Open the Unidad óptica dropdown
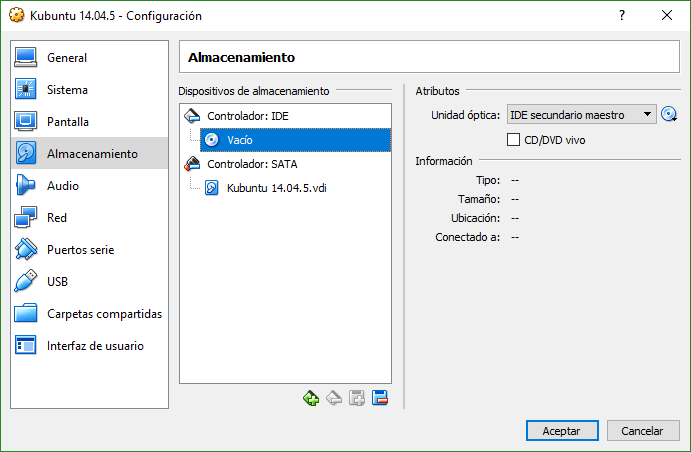The height and width of the screenshot is (452, 691). (x=581, y=115)
